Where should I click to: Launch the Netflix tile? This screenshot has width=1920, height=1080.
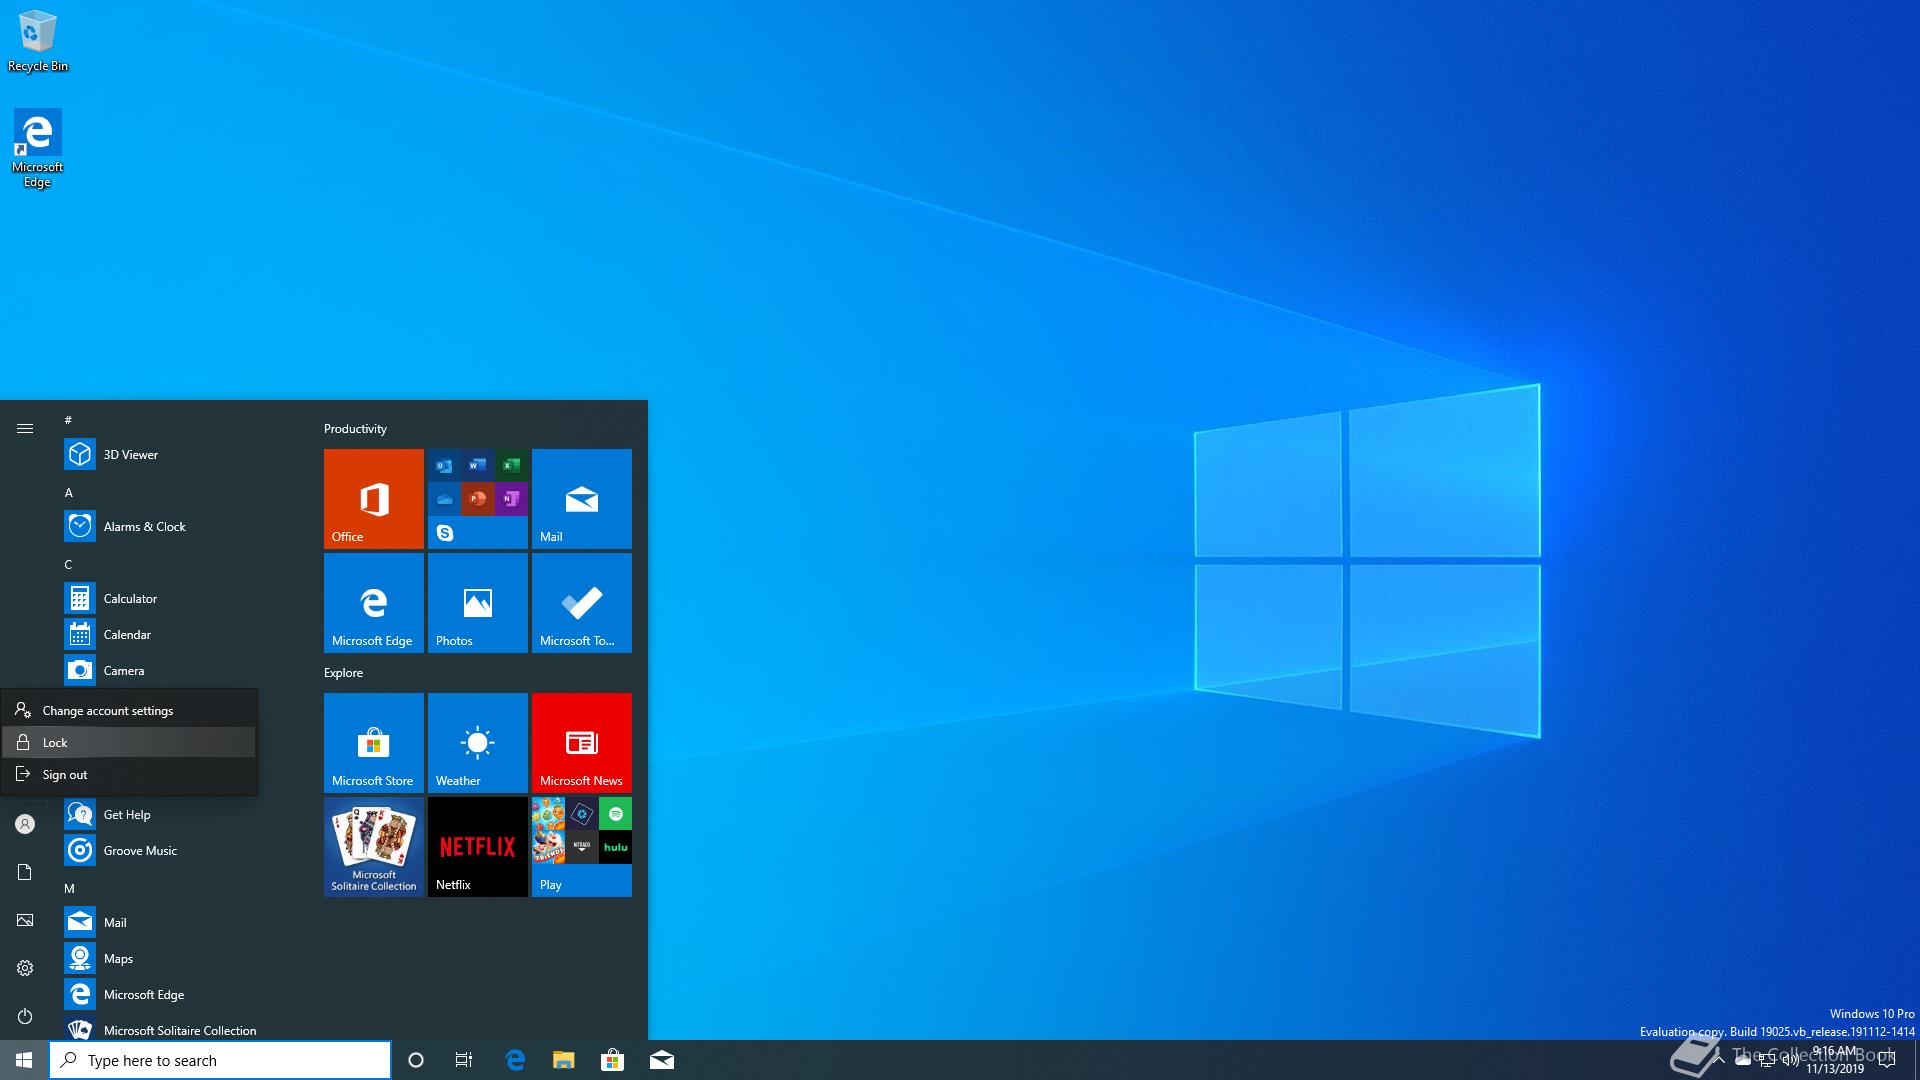(477, 846)
